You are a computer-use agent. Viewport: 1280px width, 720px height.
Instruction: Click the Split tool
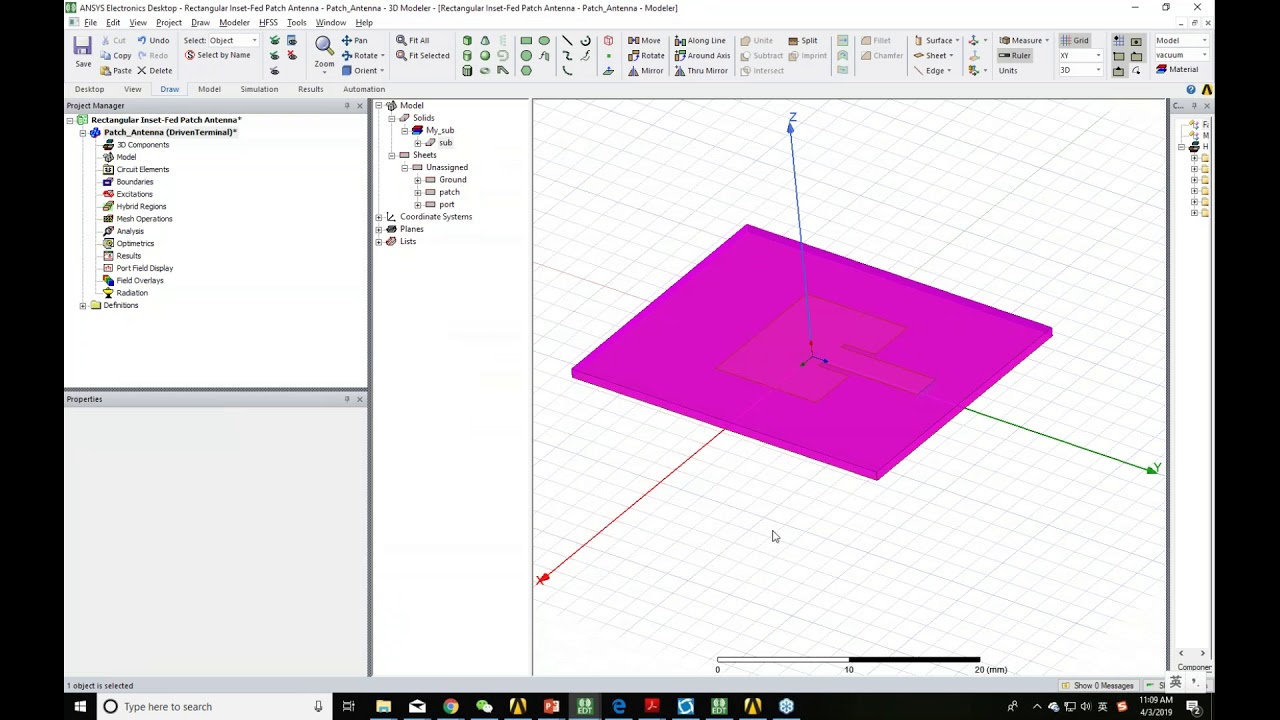click(802, 41)
